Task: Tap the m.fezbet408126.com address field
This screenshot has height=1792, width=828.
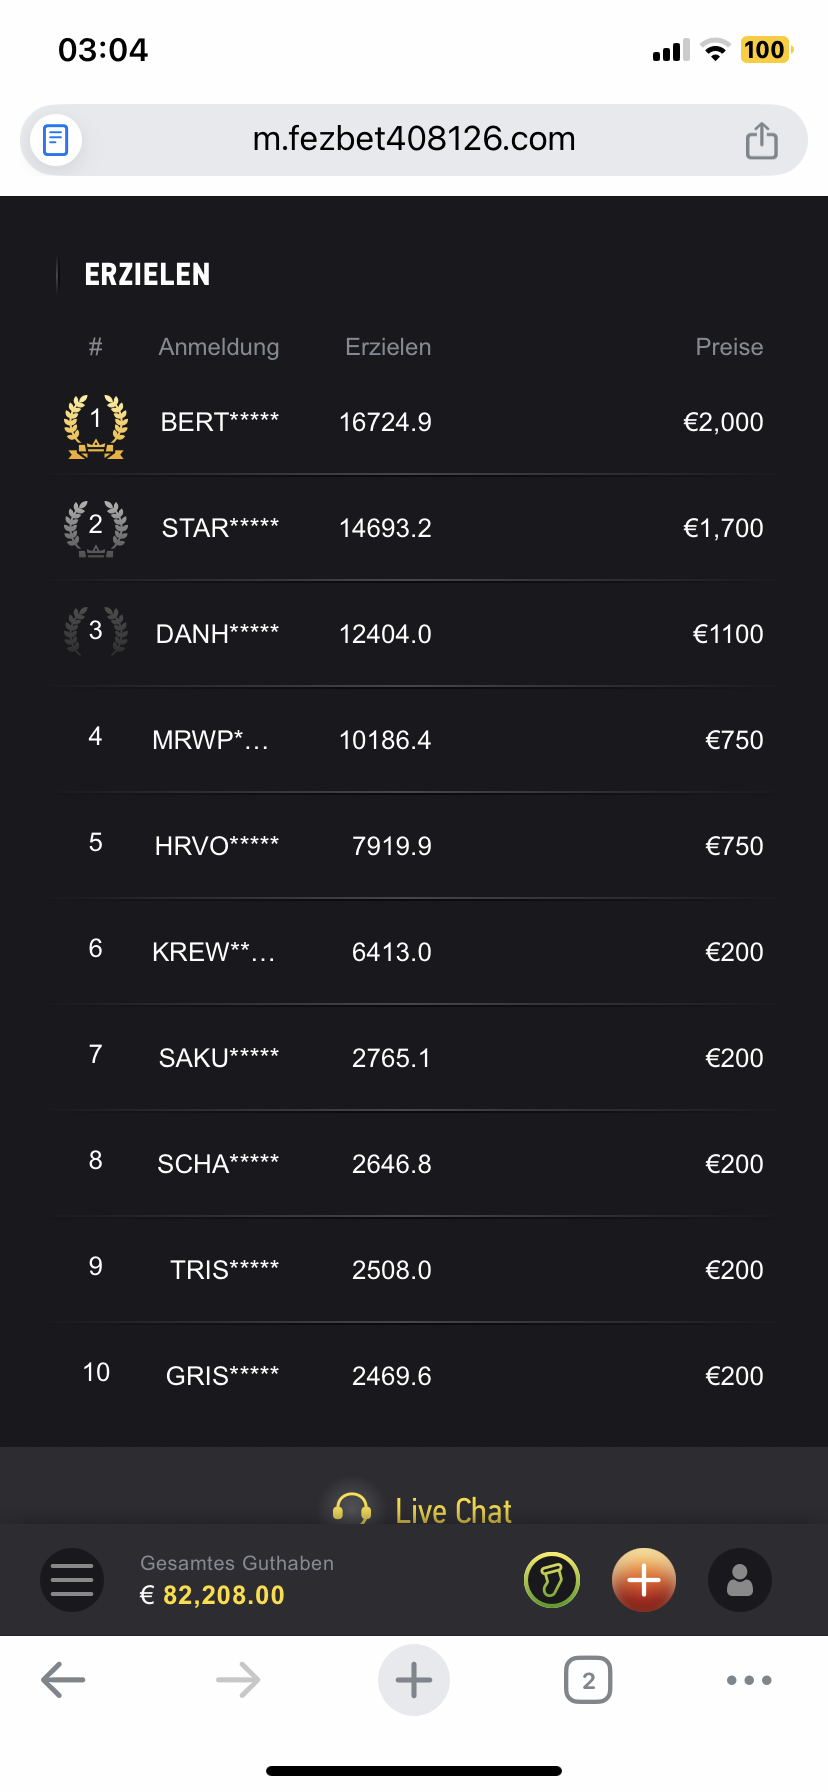Action: click(414, 139)
